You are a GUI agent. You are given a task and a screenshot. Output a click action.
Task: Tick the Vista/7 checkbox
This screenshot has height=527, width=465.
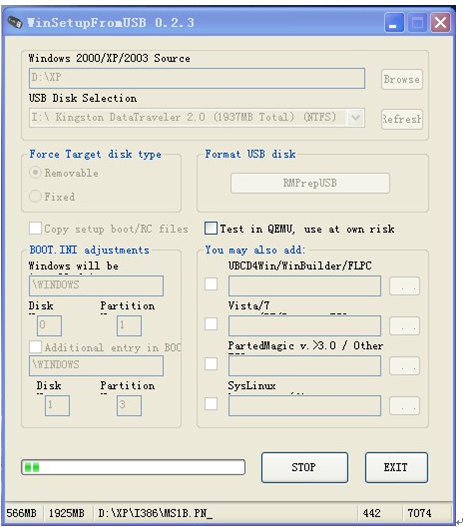pos(211,324)
